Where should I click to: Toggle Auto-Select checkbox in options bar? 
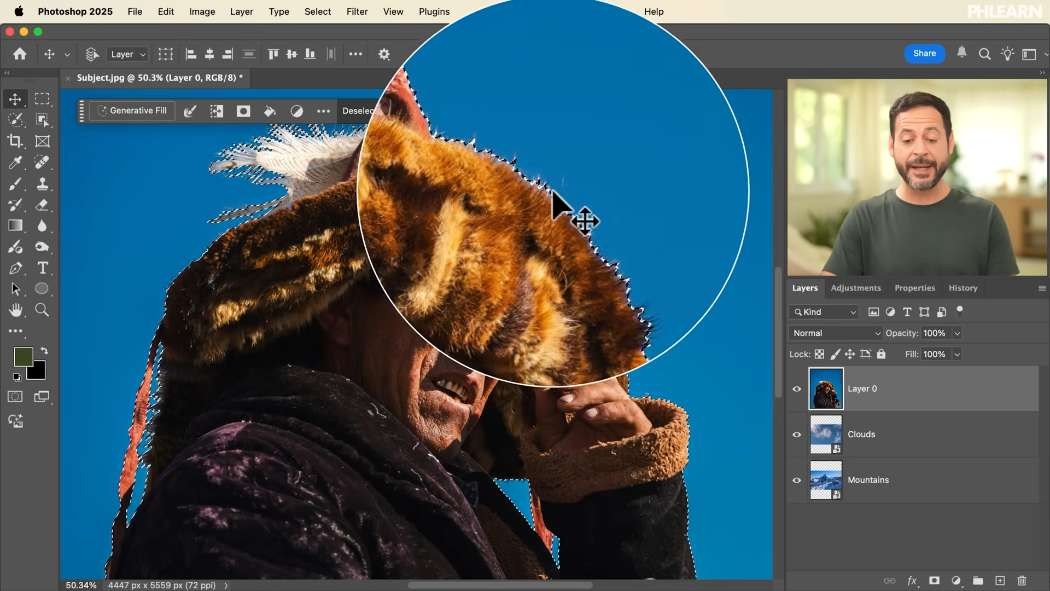click(x=92, y=54)
